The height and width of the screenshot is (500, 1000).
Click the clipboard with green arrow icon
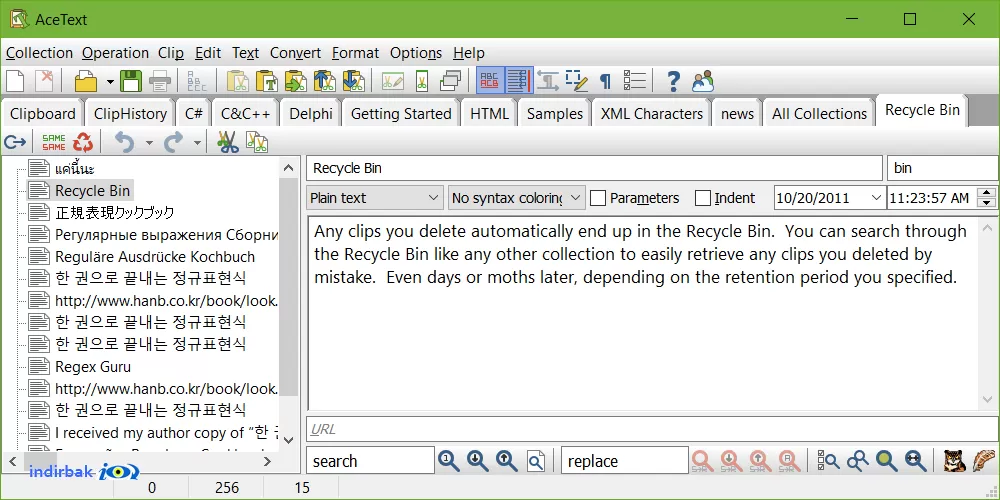point(295,81)
